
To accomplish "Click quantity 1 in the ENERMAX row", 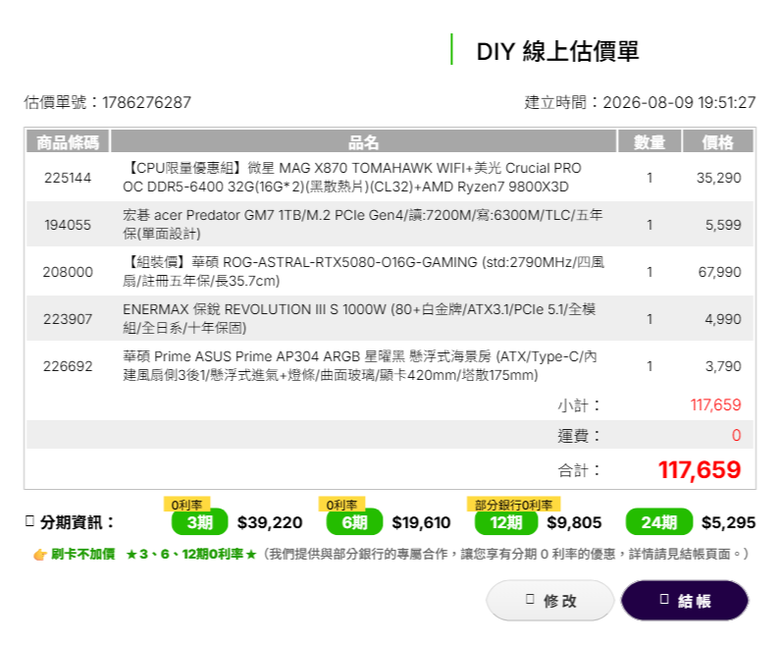I will pyautogui.click(x=649, y=319).
